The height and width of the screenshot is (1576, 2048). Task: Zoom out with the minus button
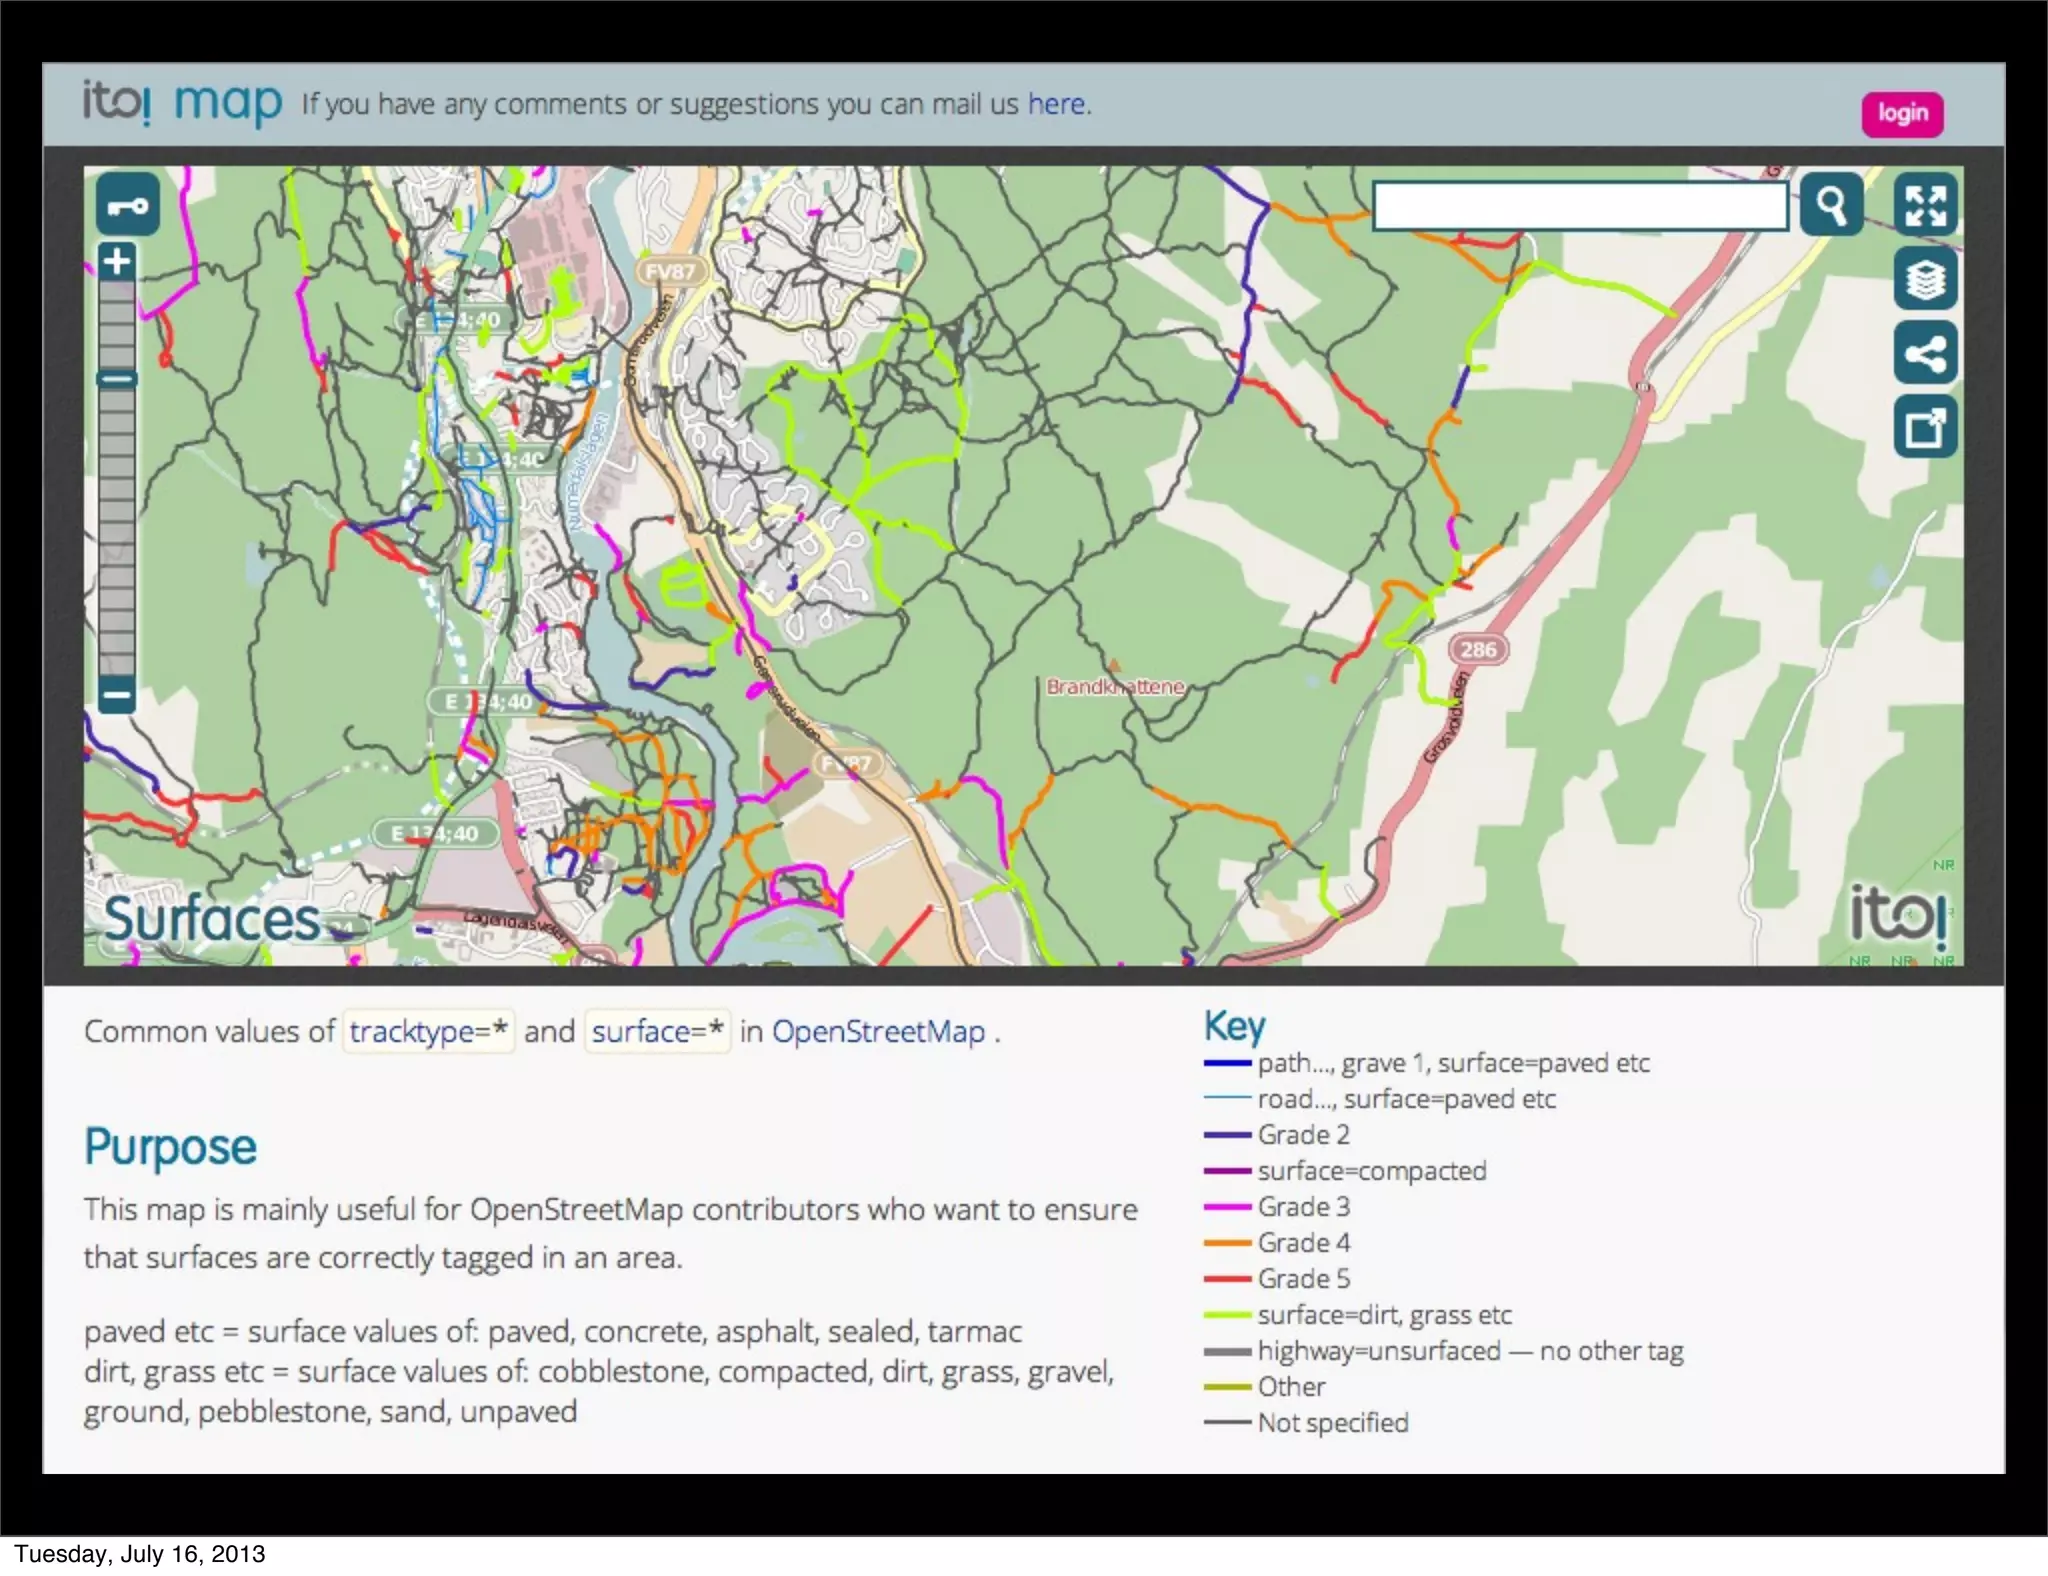click(117, 694)
